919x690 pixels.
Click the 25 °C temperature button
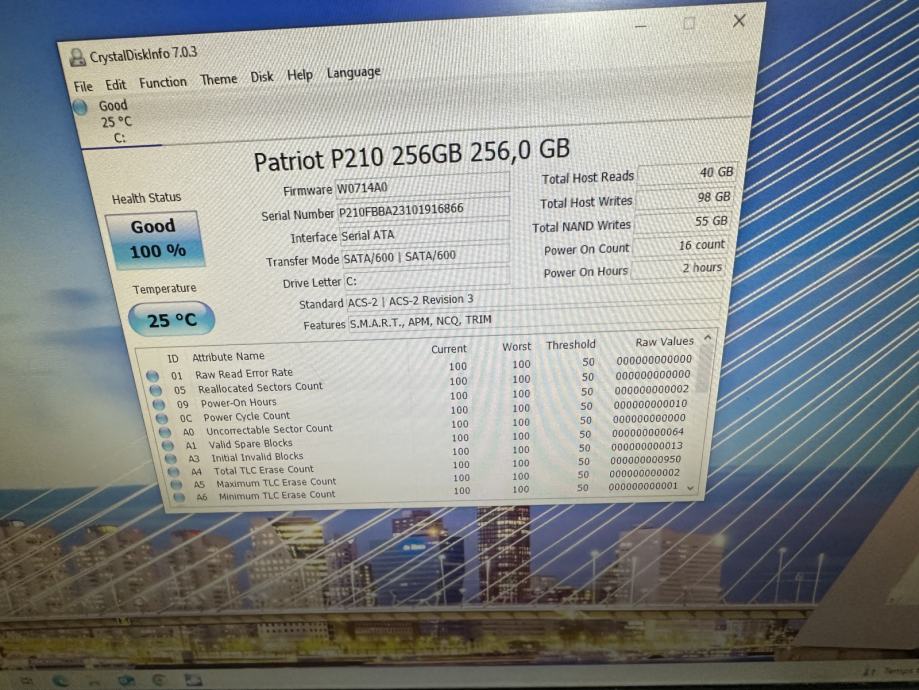pos(171,319)
